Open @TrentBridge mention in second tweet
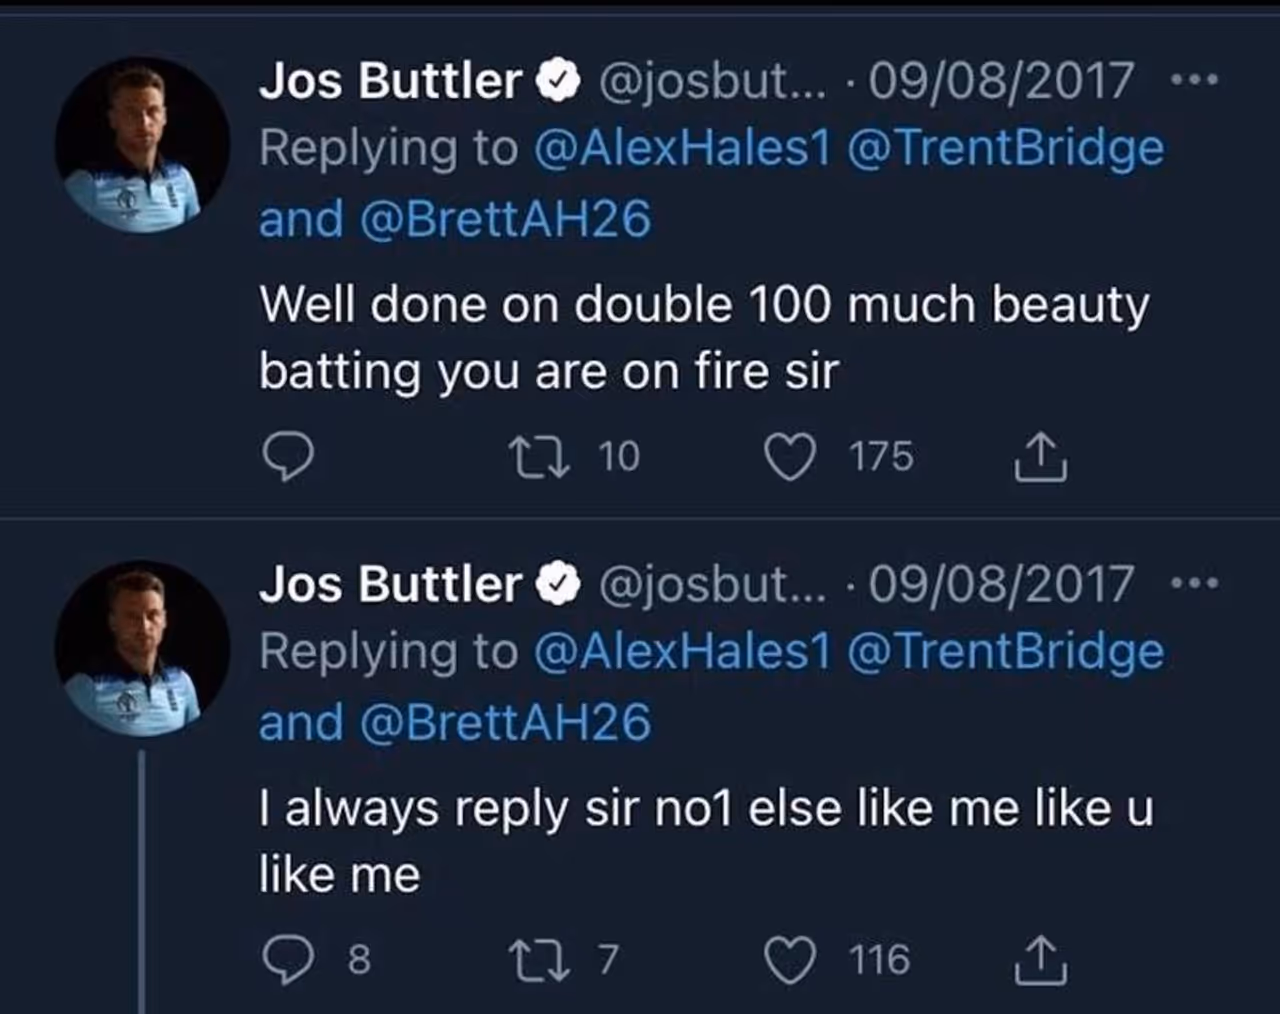This screenshot has width=1280, height=1014. [1005, 651]
